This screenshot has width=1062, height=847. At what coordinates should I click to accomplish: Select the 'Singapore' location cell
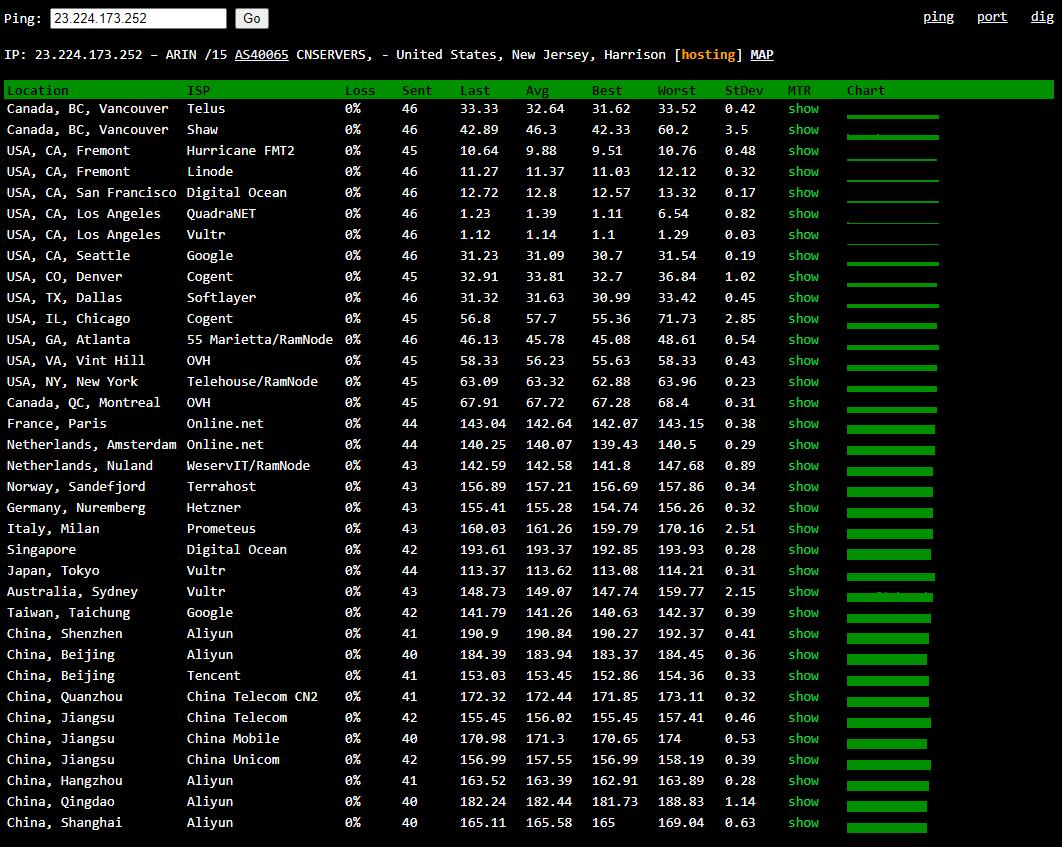[41, 549]
